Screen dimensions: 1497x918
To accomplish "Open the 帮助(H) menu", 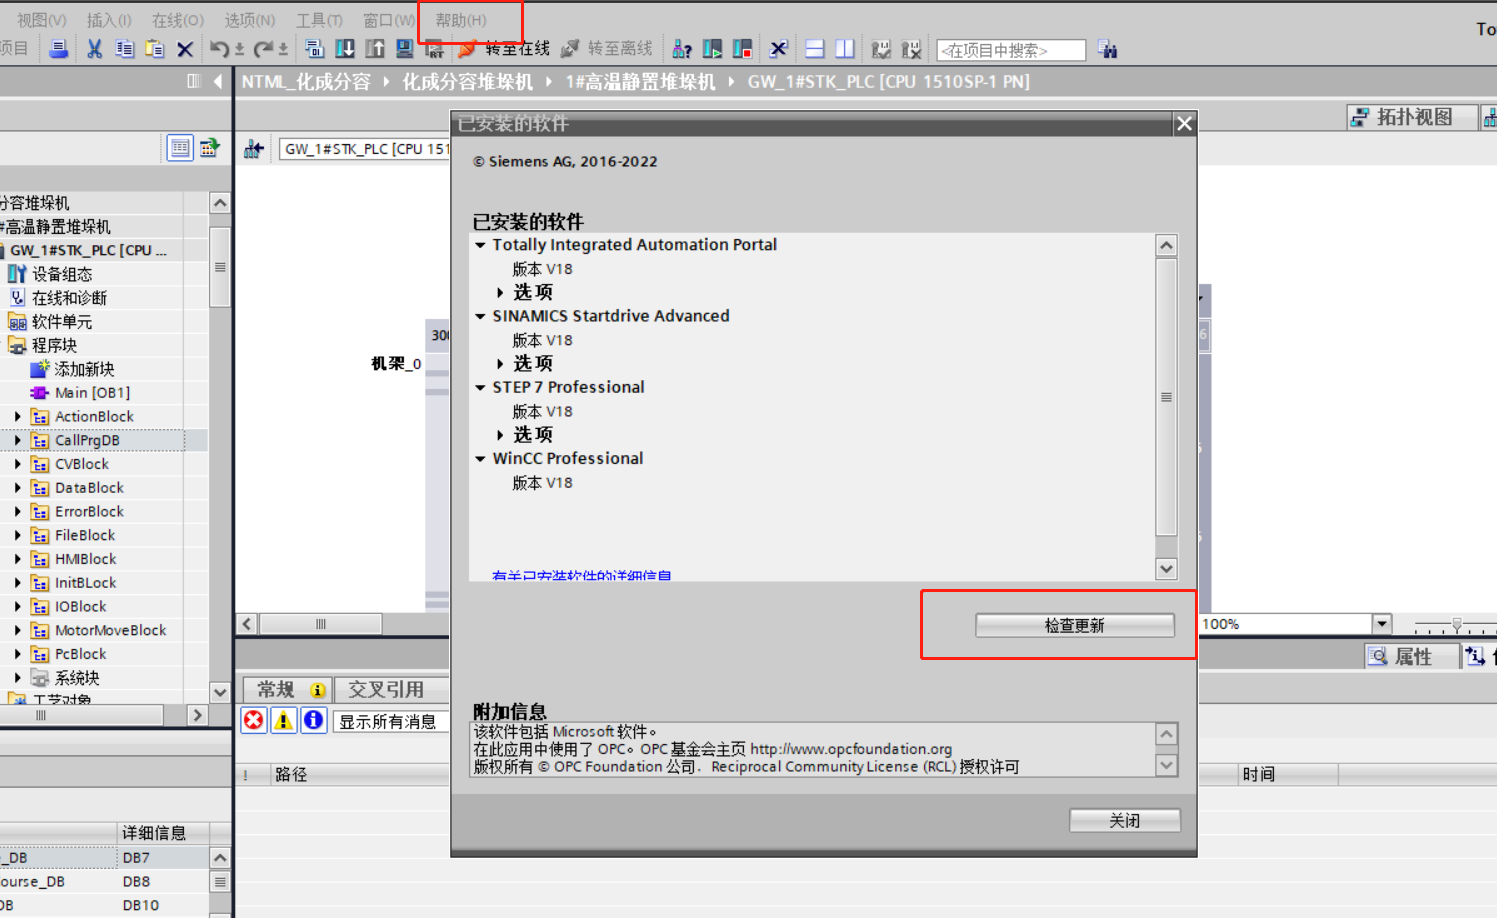I will coord(461,20).
